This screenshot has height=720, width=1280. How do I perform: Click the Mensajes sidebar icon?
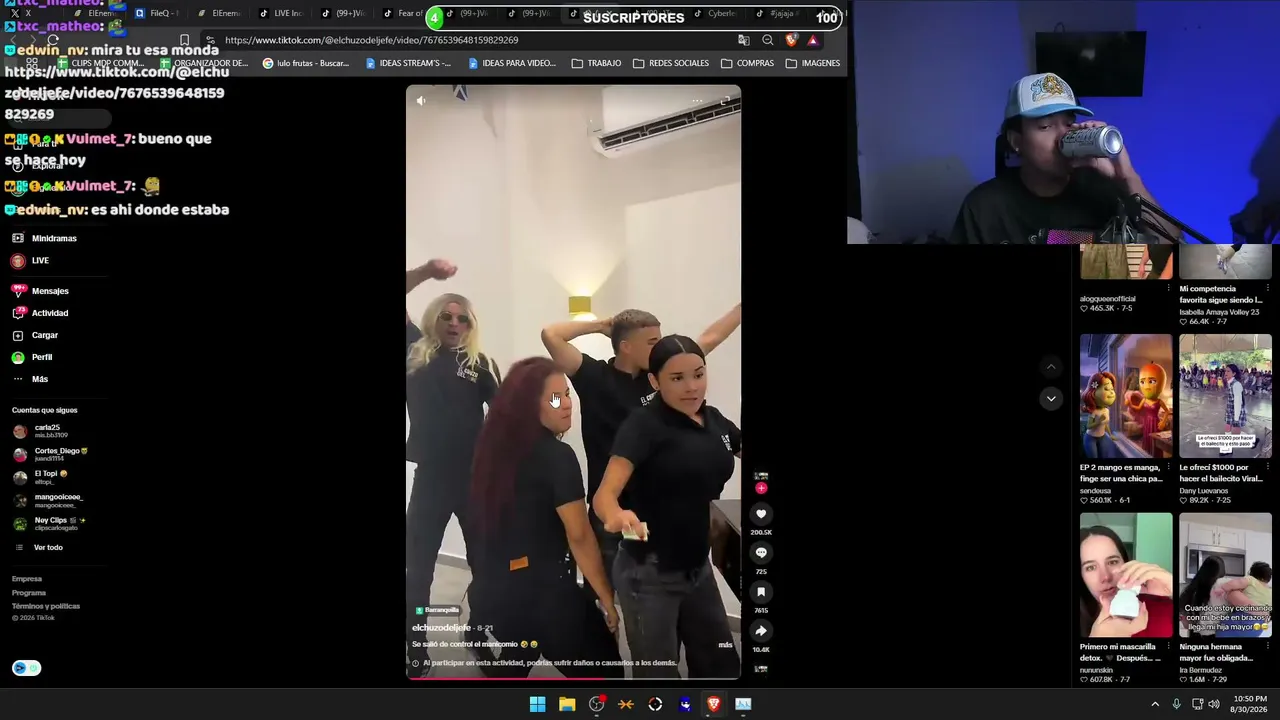click(18, 291)
